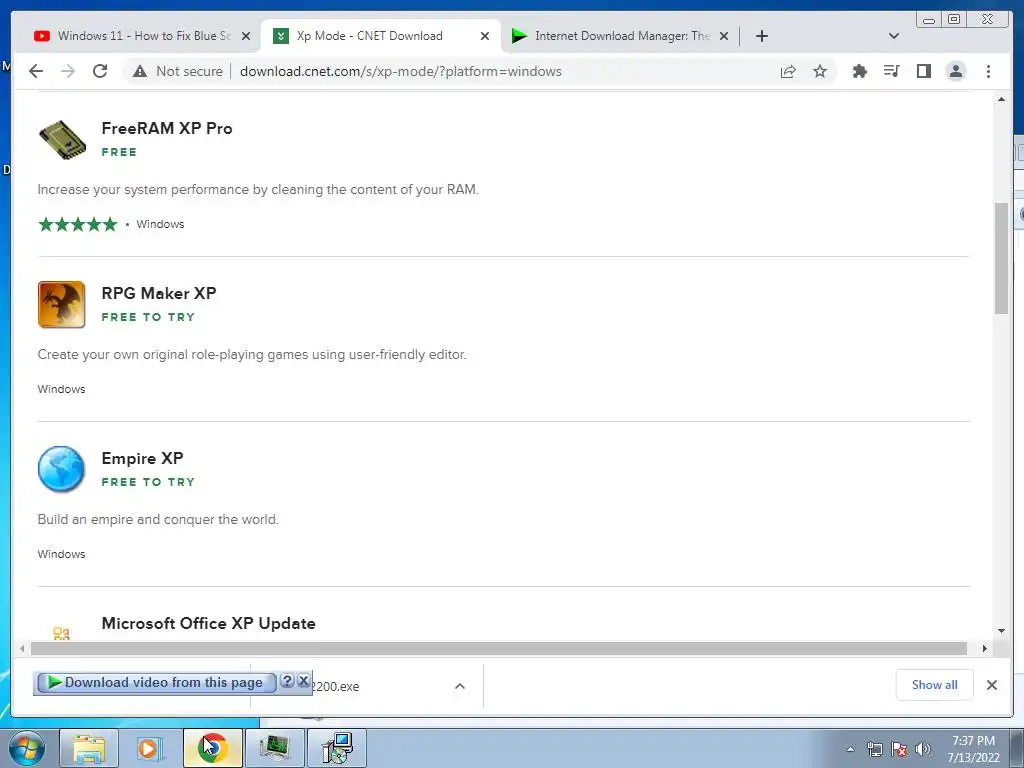Image resolution: width=1024 pixels, height=768 pixels.
Task: Click the network tray icon
Action: pyautogui.click(x=874, y=749)
